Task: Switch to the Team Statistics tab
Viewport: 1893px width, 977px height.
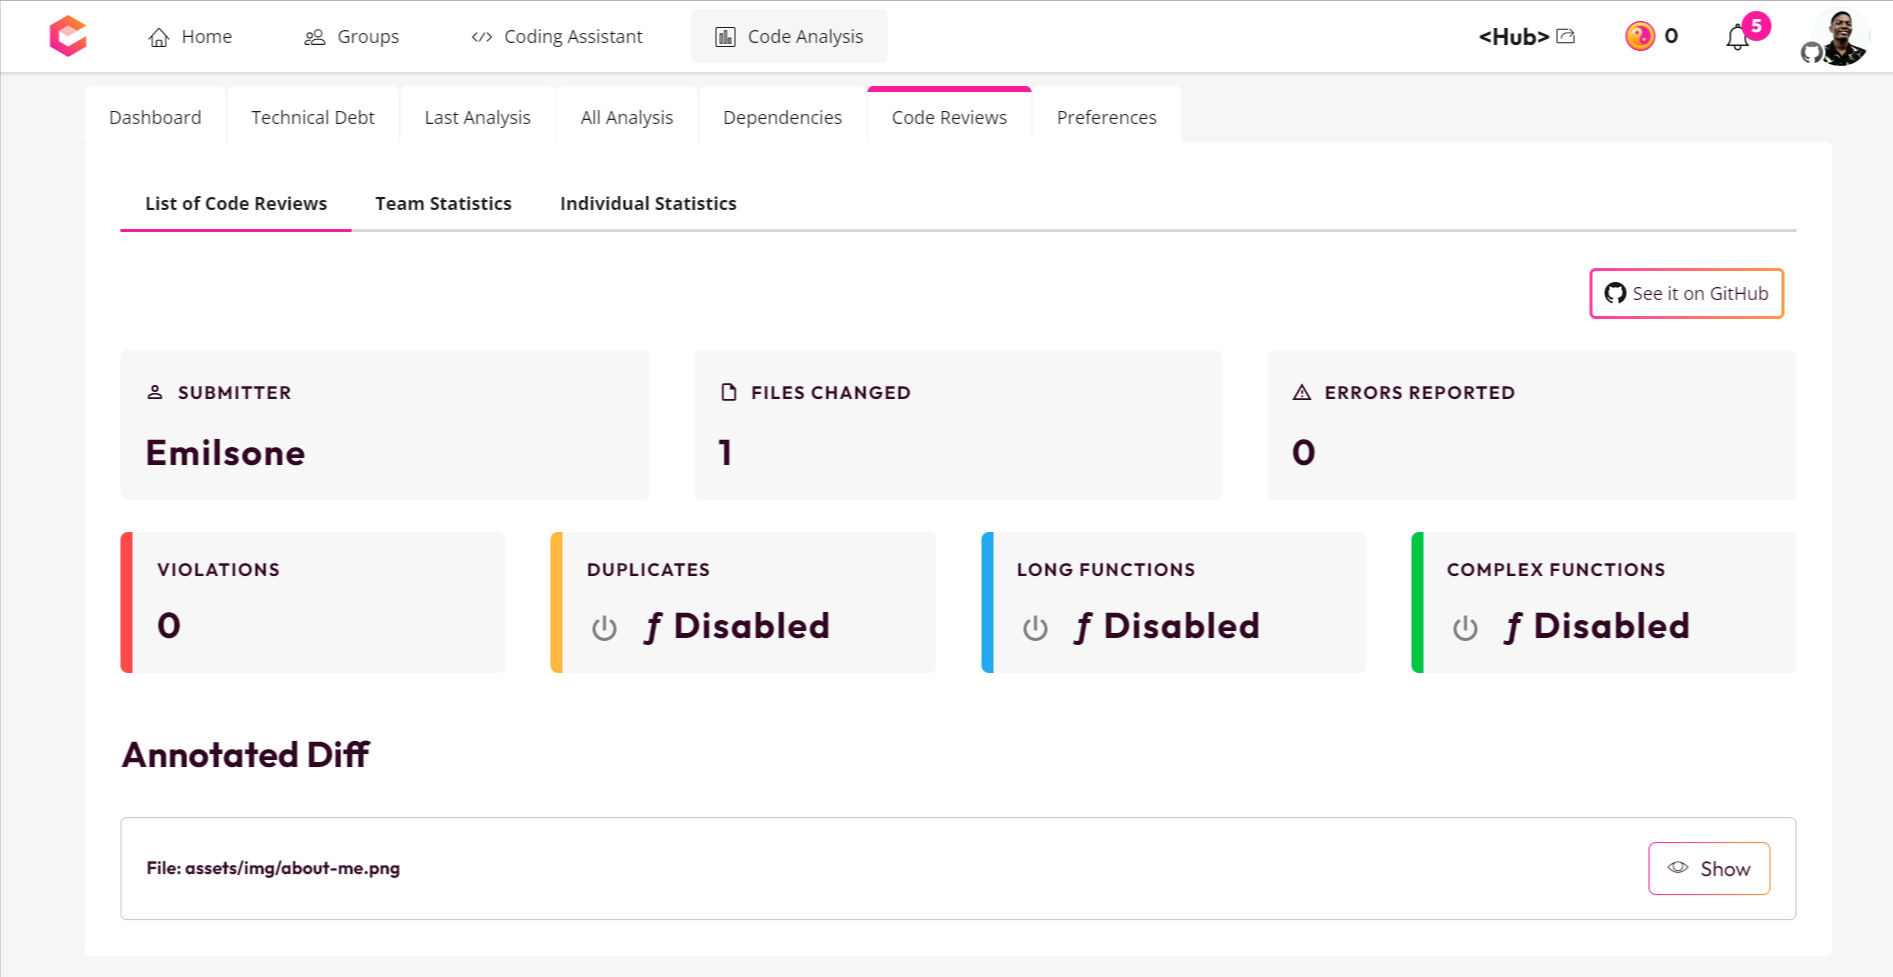Action: pyautogui.click(x=443, y=204)
